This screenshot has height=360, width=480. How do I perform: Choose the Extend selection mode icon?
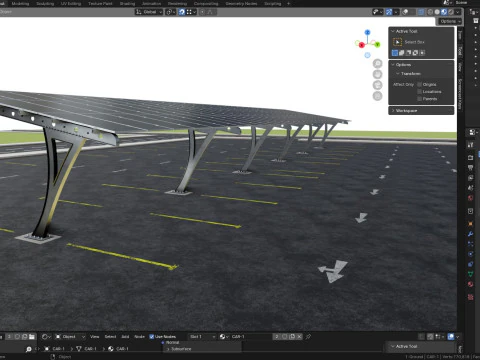402,53
